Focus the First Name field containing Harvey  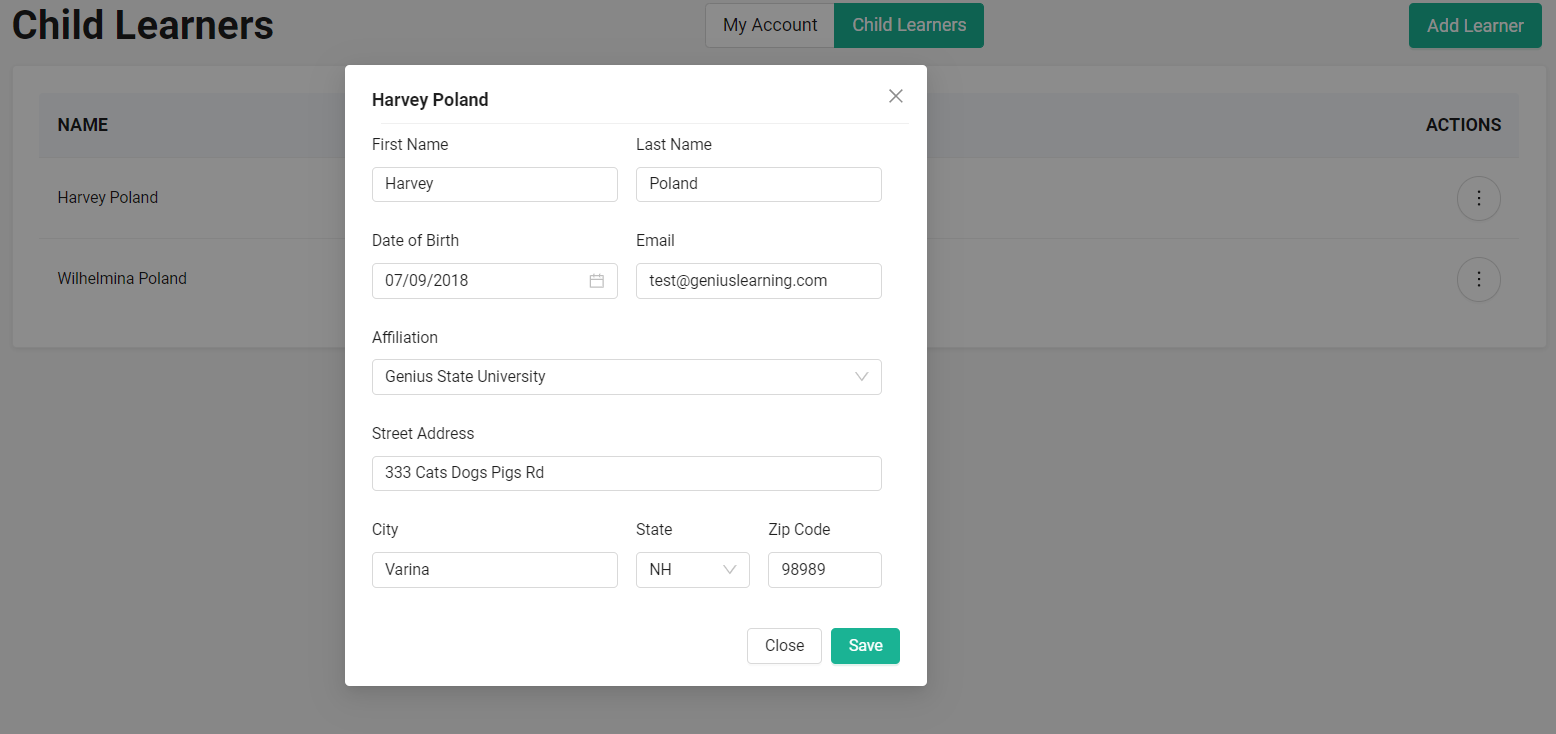pyautogui.click(x=494, y=184)
